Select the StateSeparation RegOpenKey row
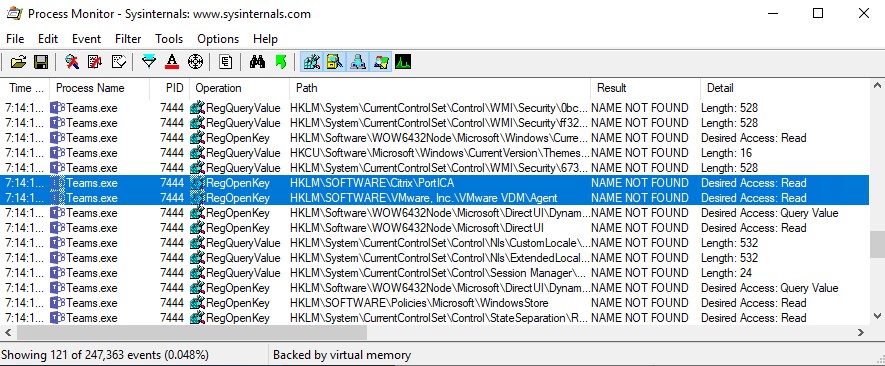 pyautogui.click(x=435, y=318)
